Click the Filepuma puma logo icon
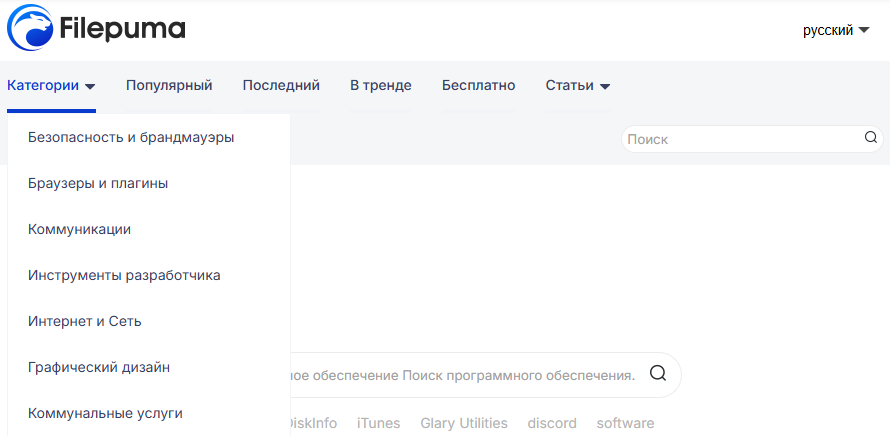The height and width of the screenshot is (436, 890). pos(30,28)
